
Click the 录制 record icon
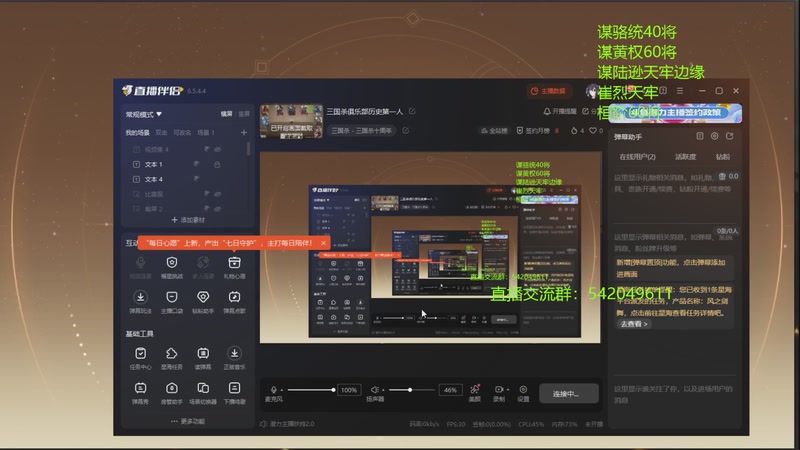click(498, 389)
